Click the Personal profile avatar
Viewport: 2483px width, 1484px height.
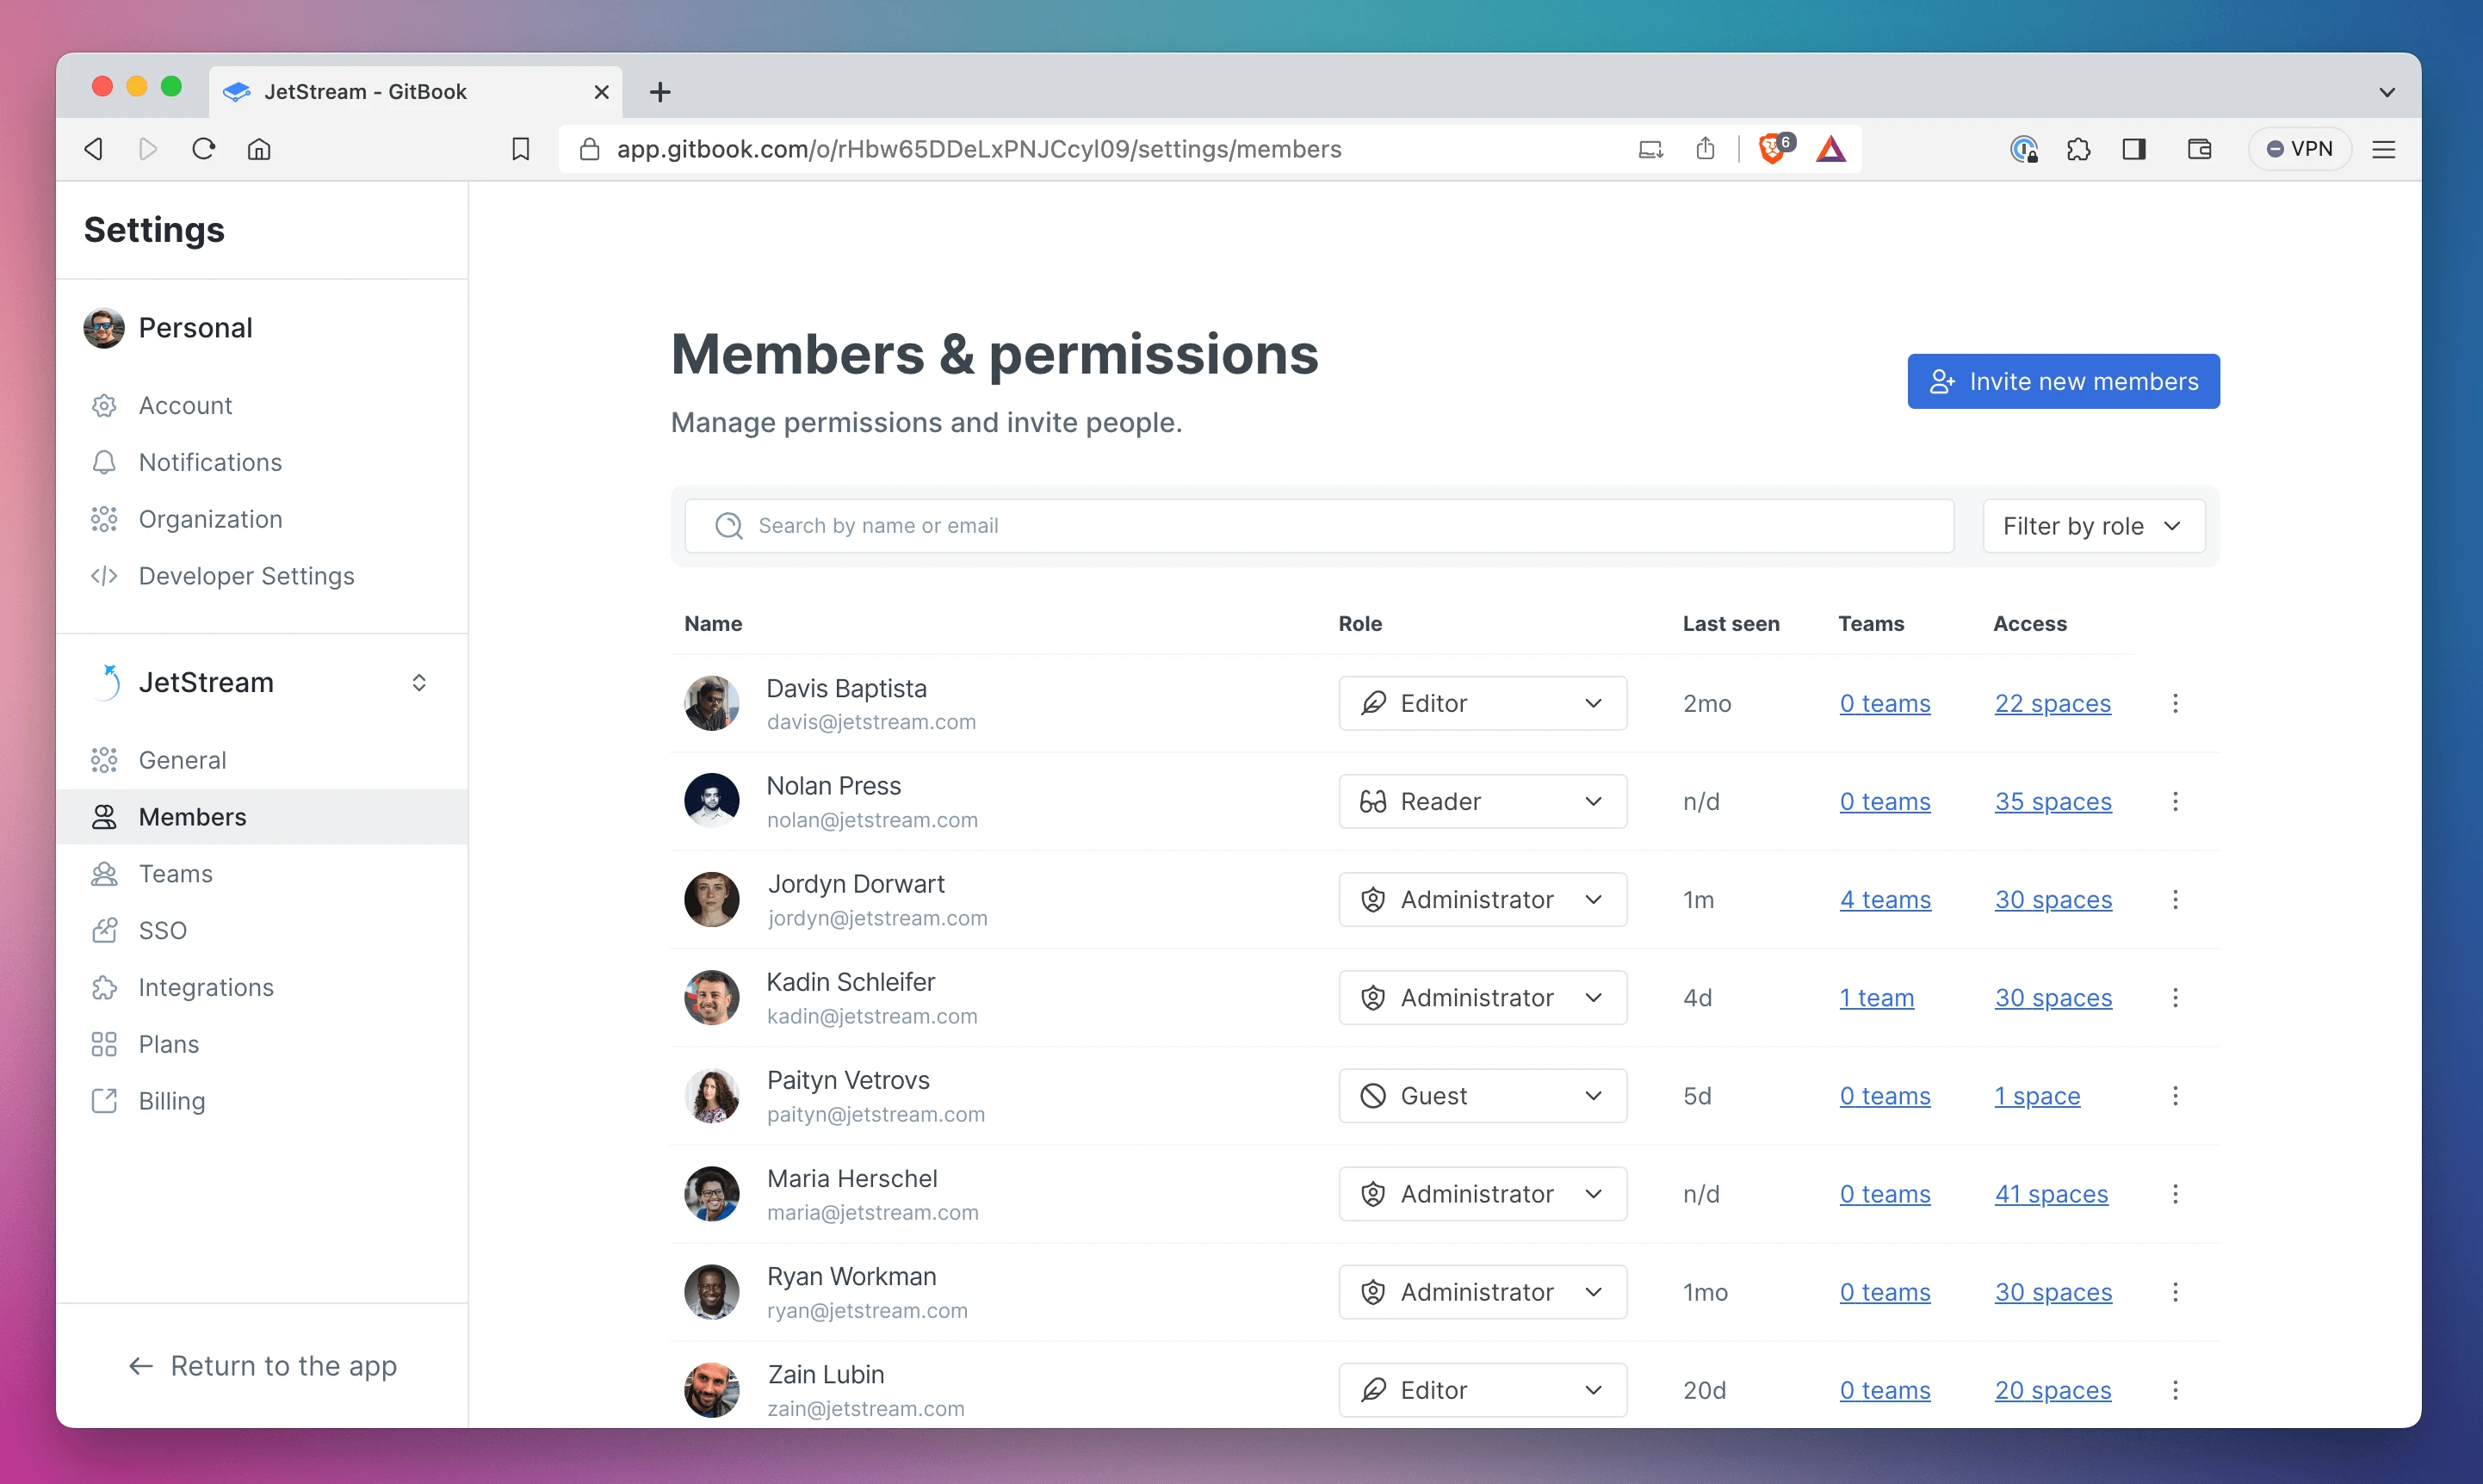pos(104,328)
